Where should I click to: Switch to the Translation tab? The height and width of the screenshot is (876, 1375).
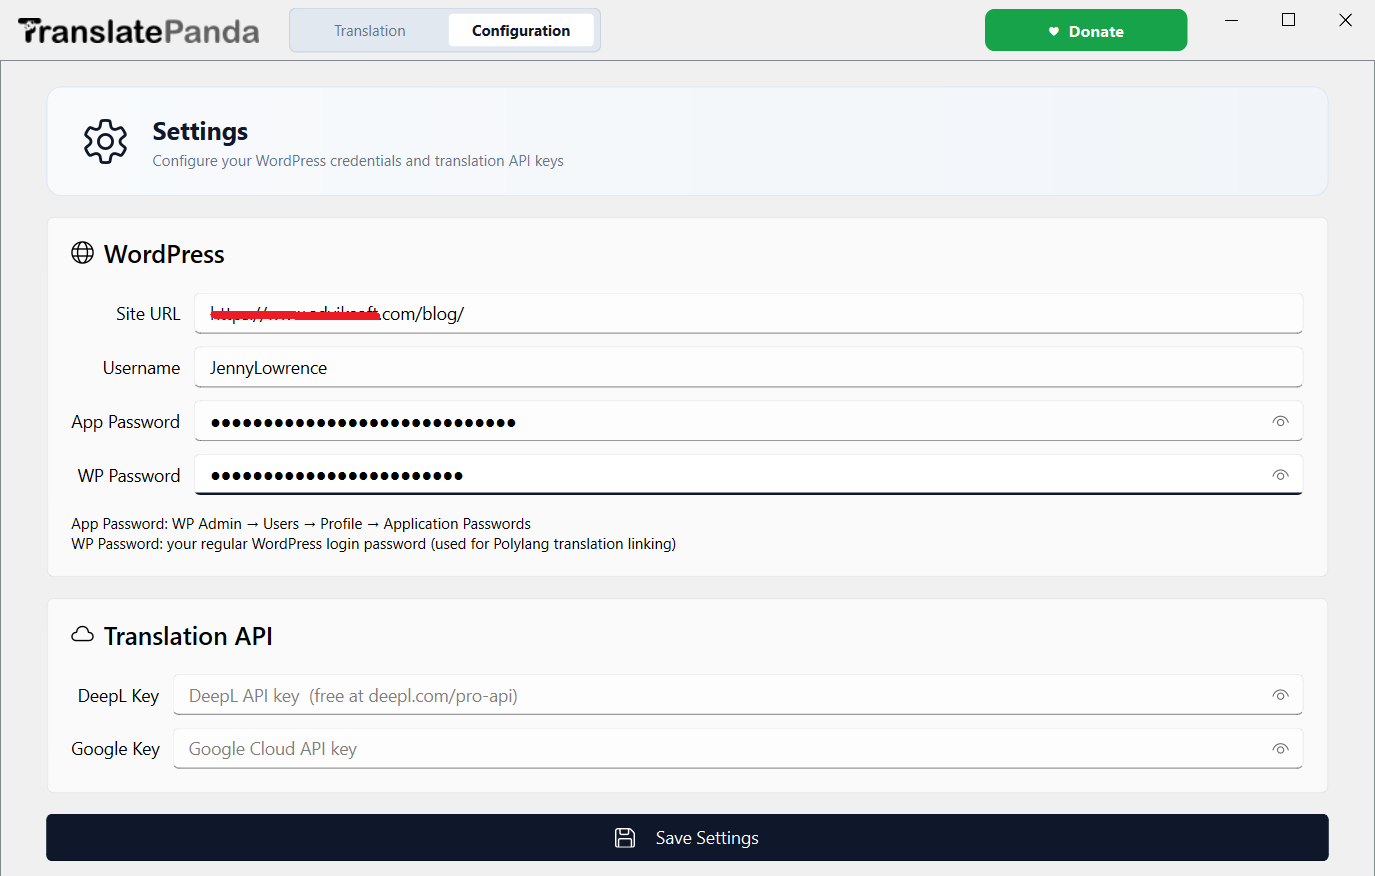pyautogui.click(x=370, y=31)
